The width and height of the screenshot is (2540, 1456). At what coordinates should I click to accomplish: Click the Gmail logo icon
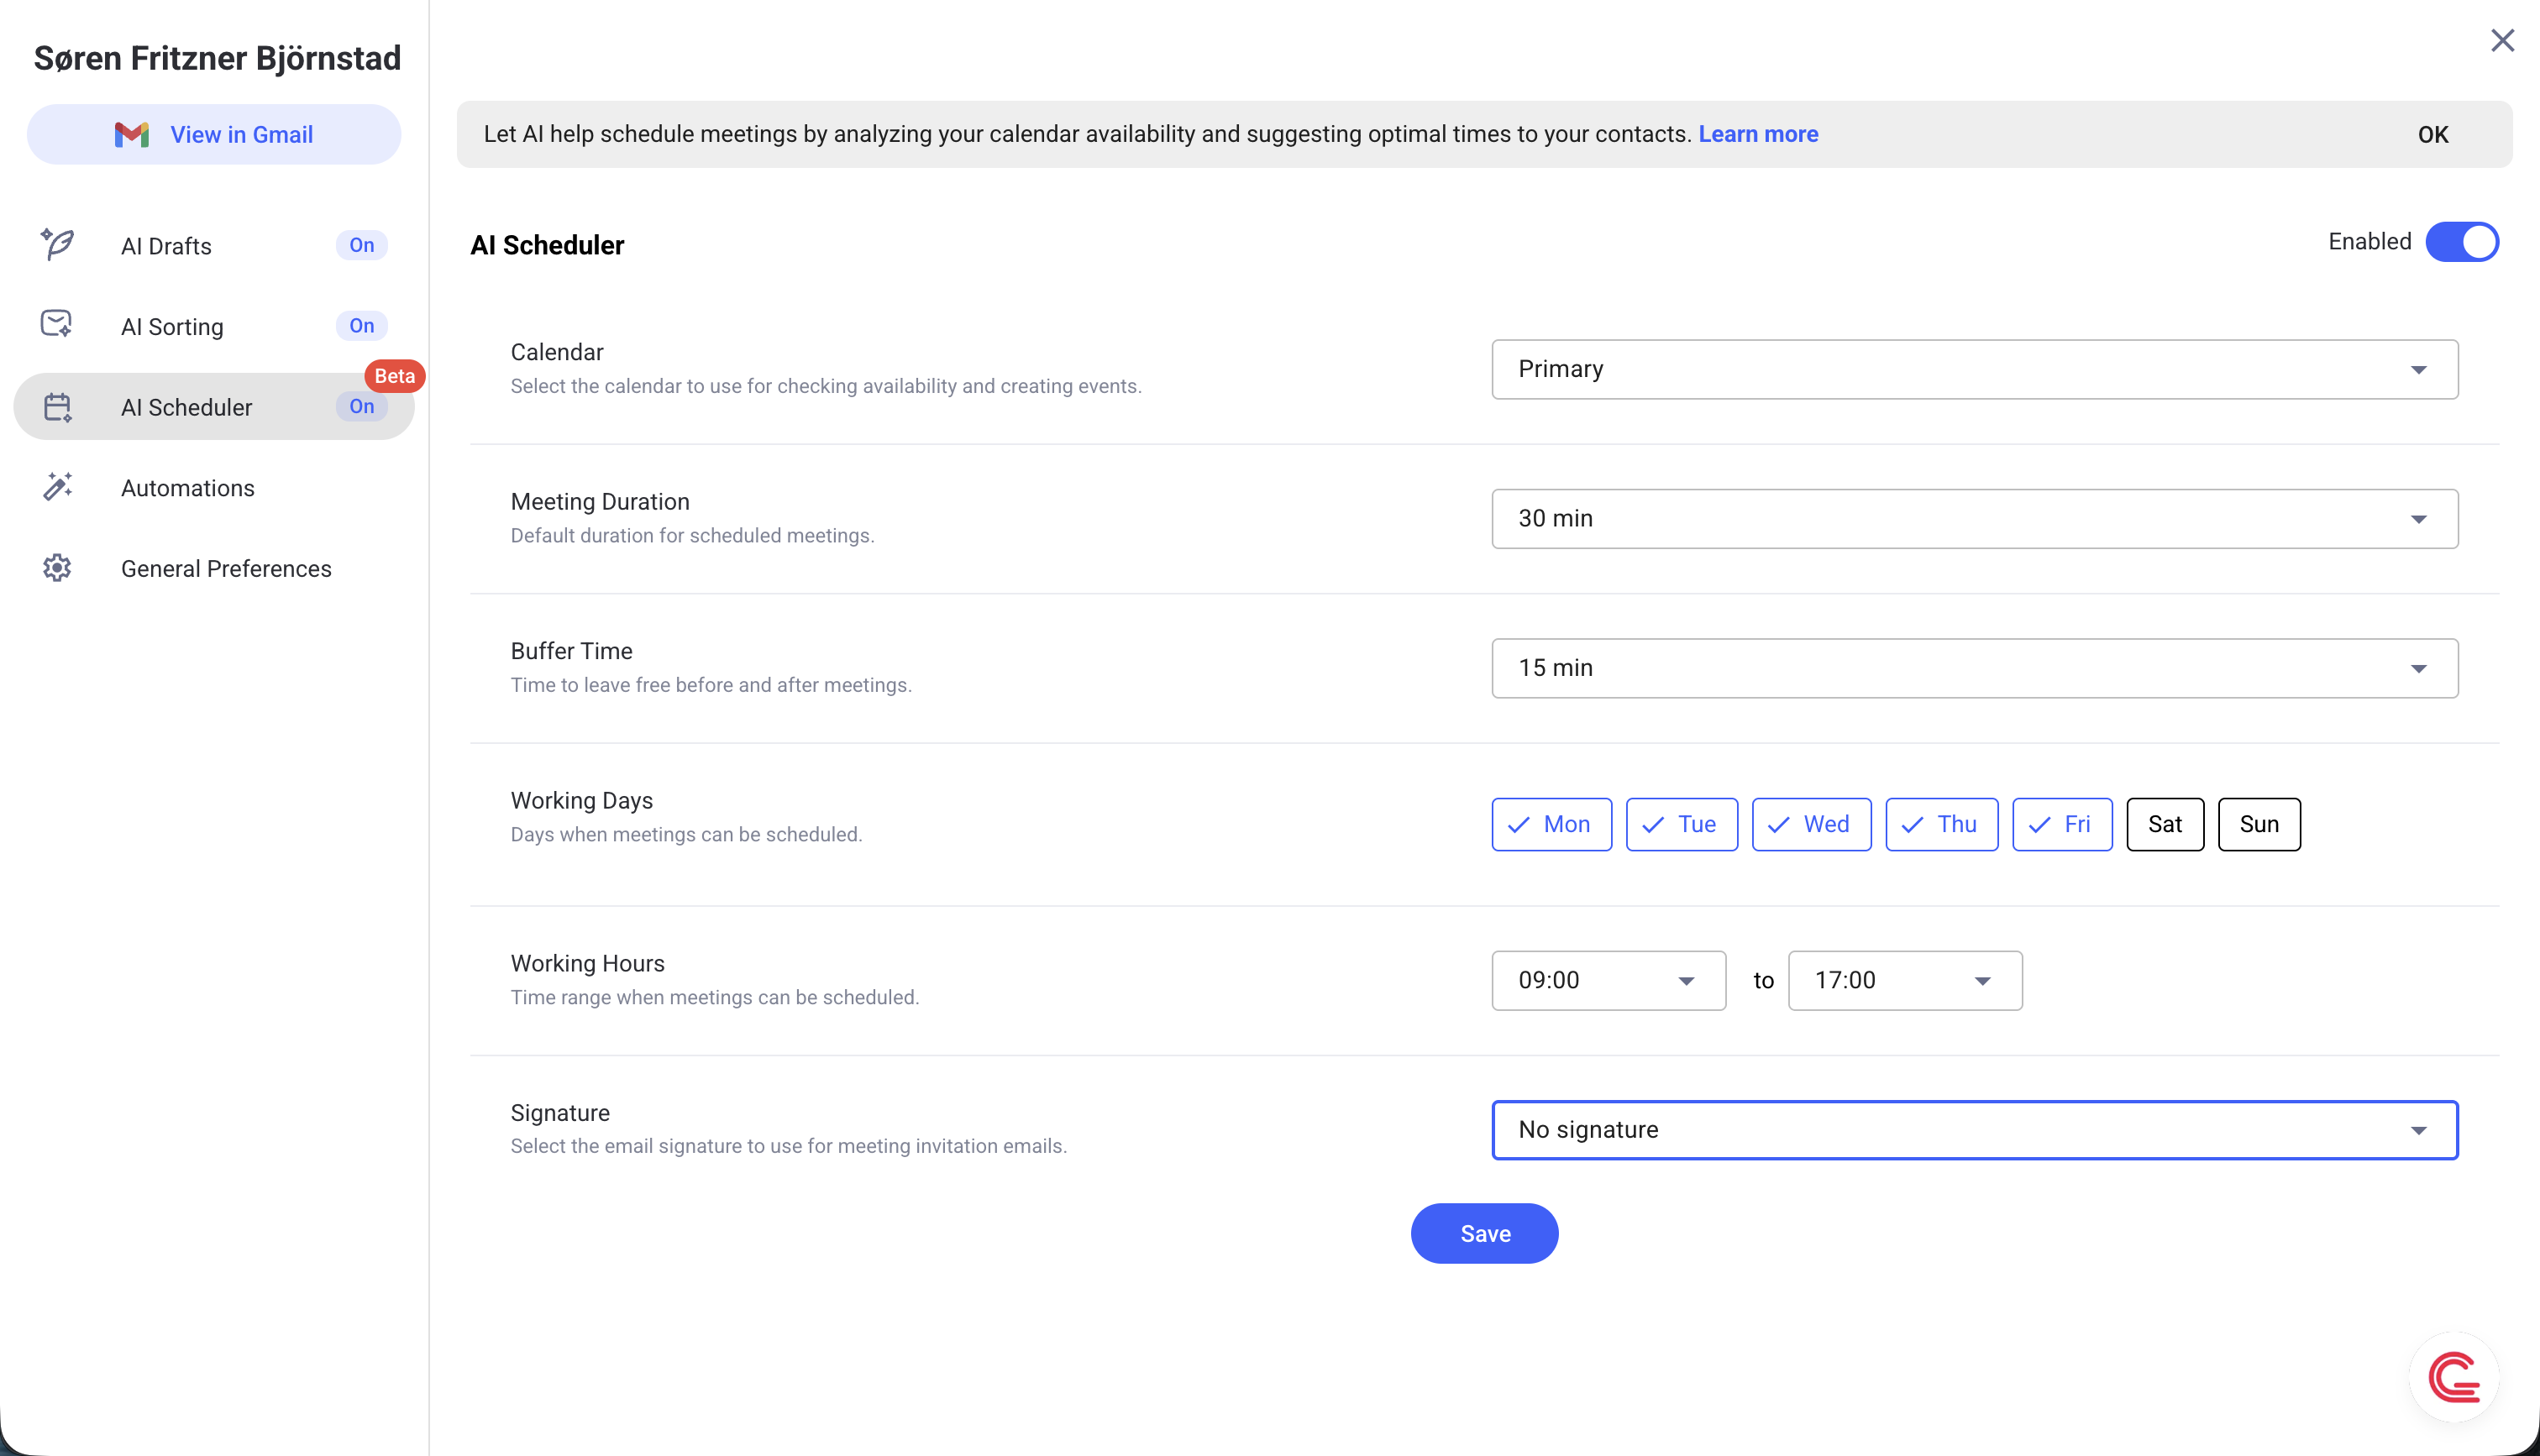(131, 135)
